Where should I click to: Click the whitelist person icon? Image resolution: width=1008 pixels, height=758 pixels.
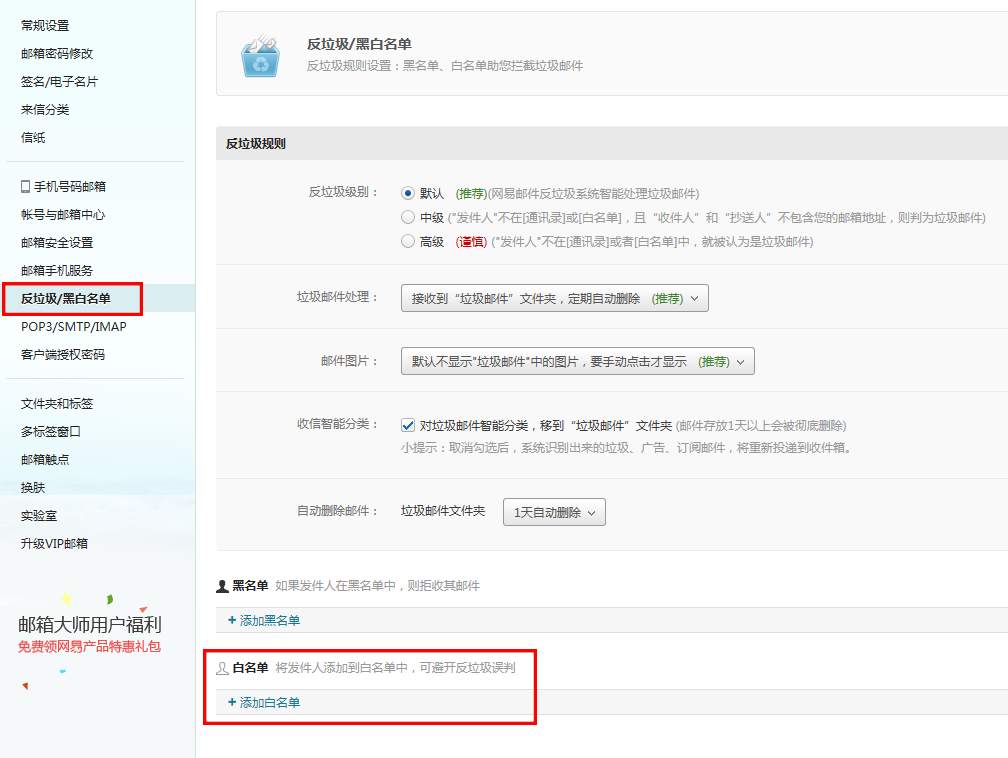click(222, 668)
